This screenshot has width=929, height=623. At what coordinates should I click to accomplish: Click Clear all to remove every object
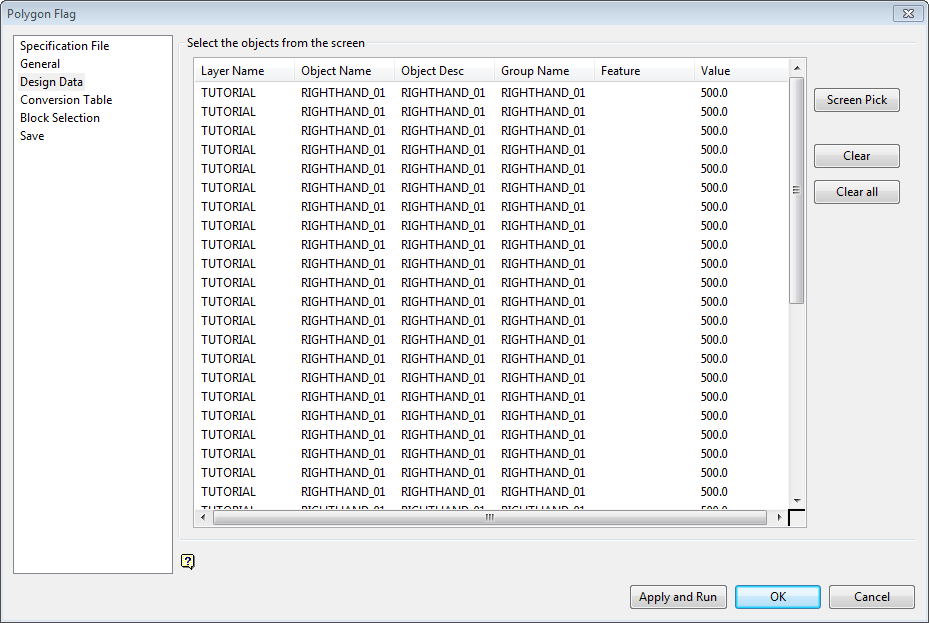(856, 192)
